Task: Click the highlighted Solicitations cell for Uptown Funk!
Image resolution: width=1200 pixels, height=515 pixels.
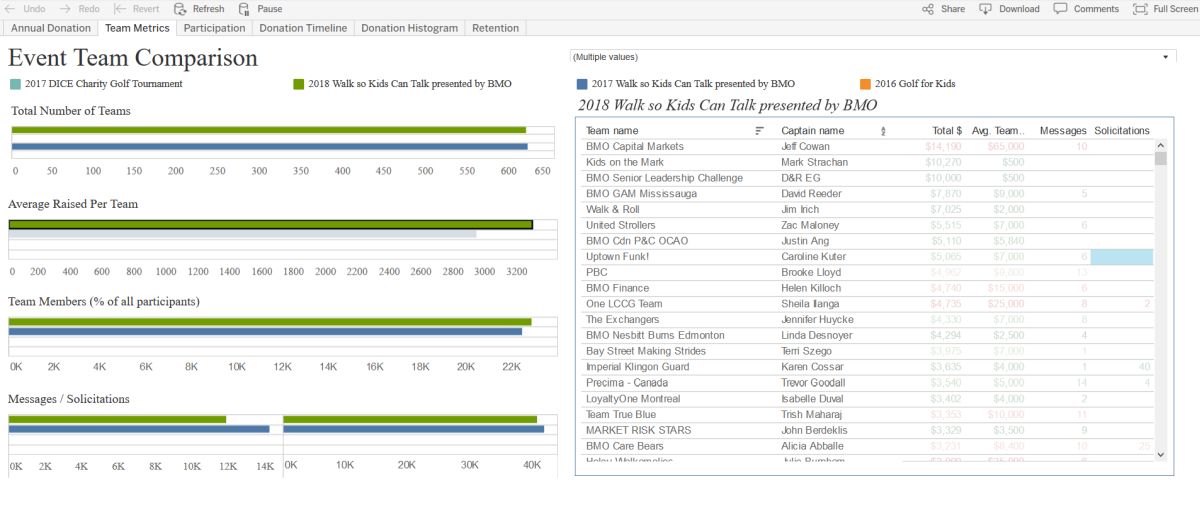Action: tap(1121, 257)
